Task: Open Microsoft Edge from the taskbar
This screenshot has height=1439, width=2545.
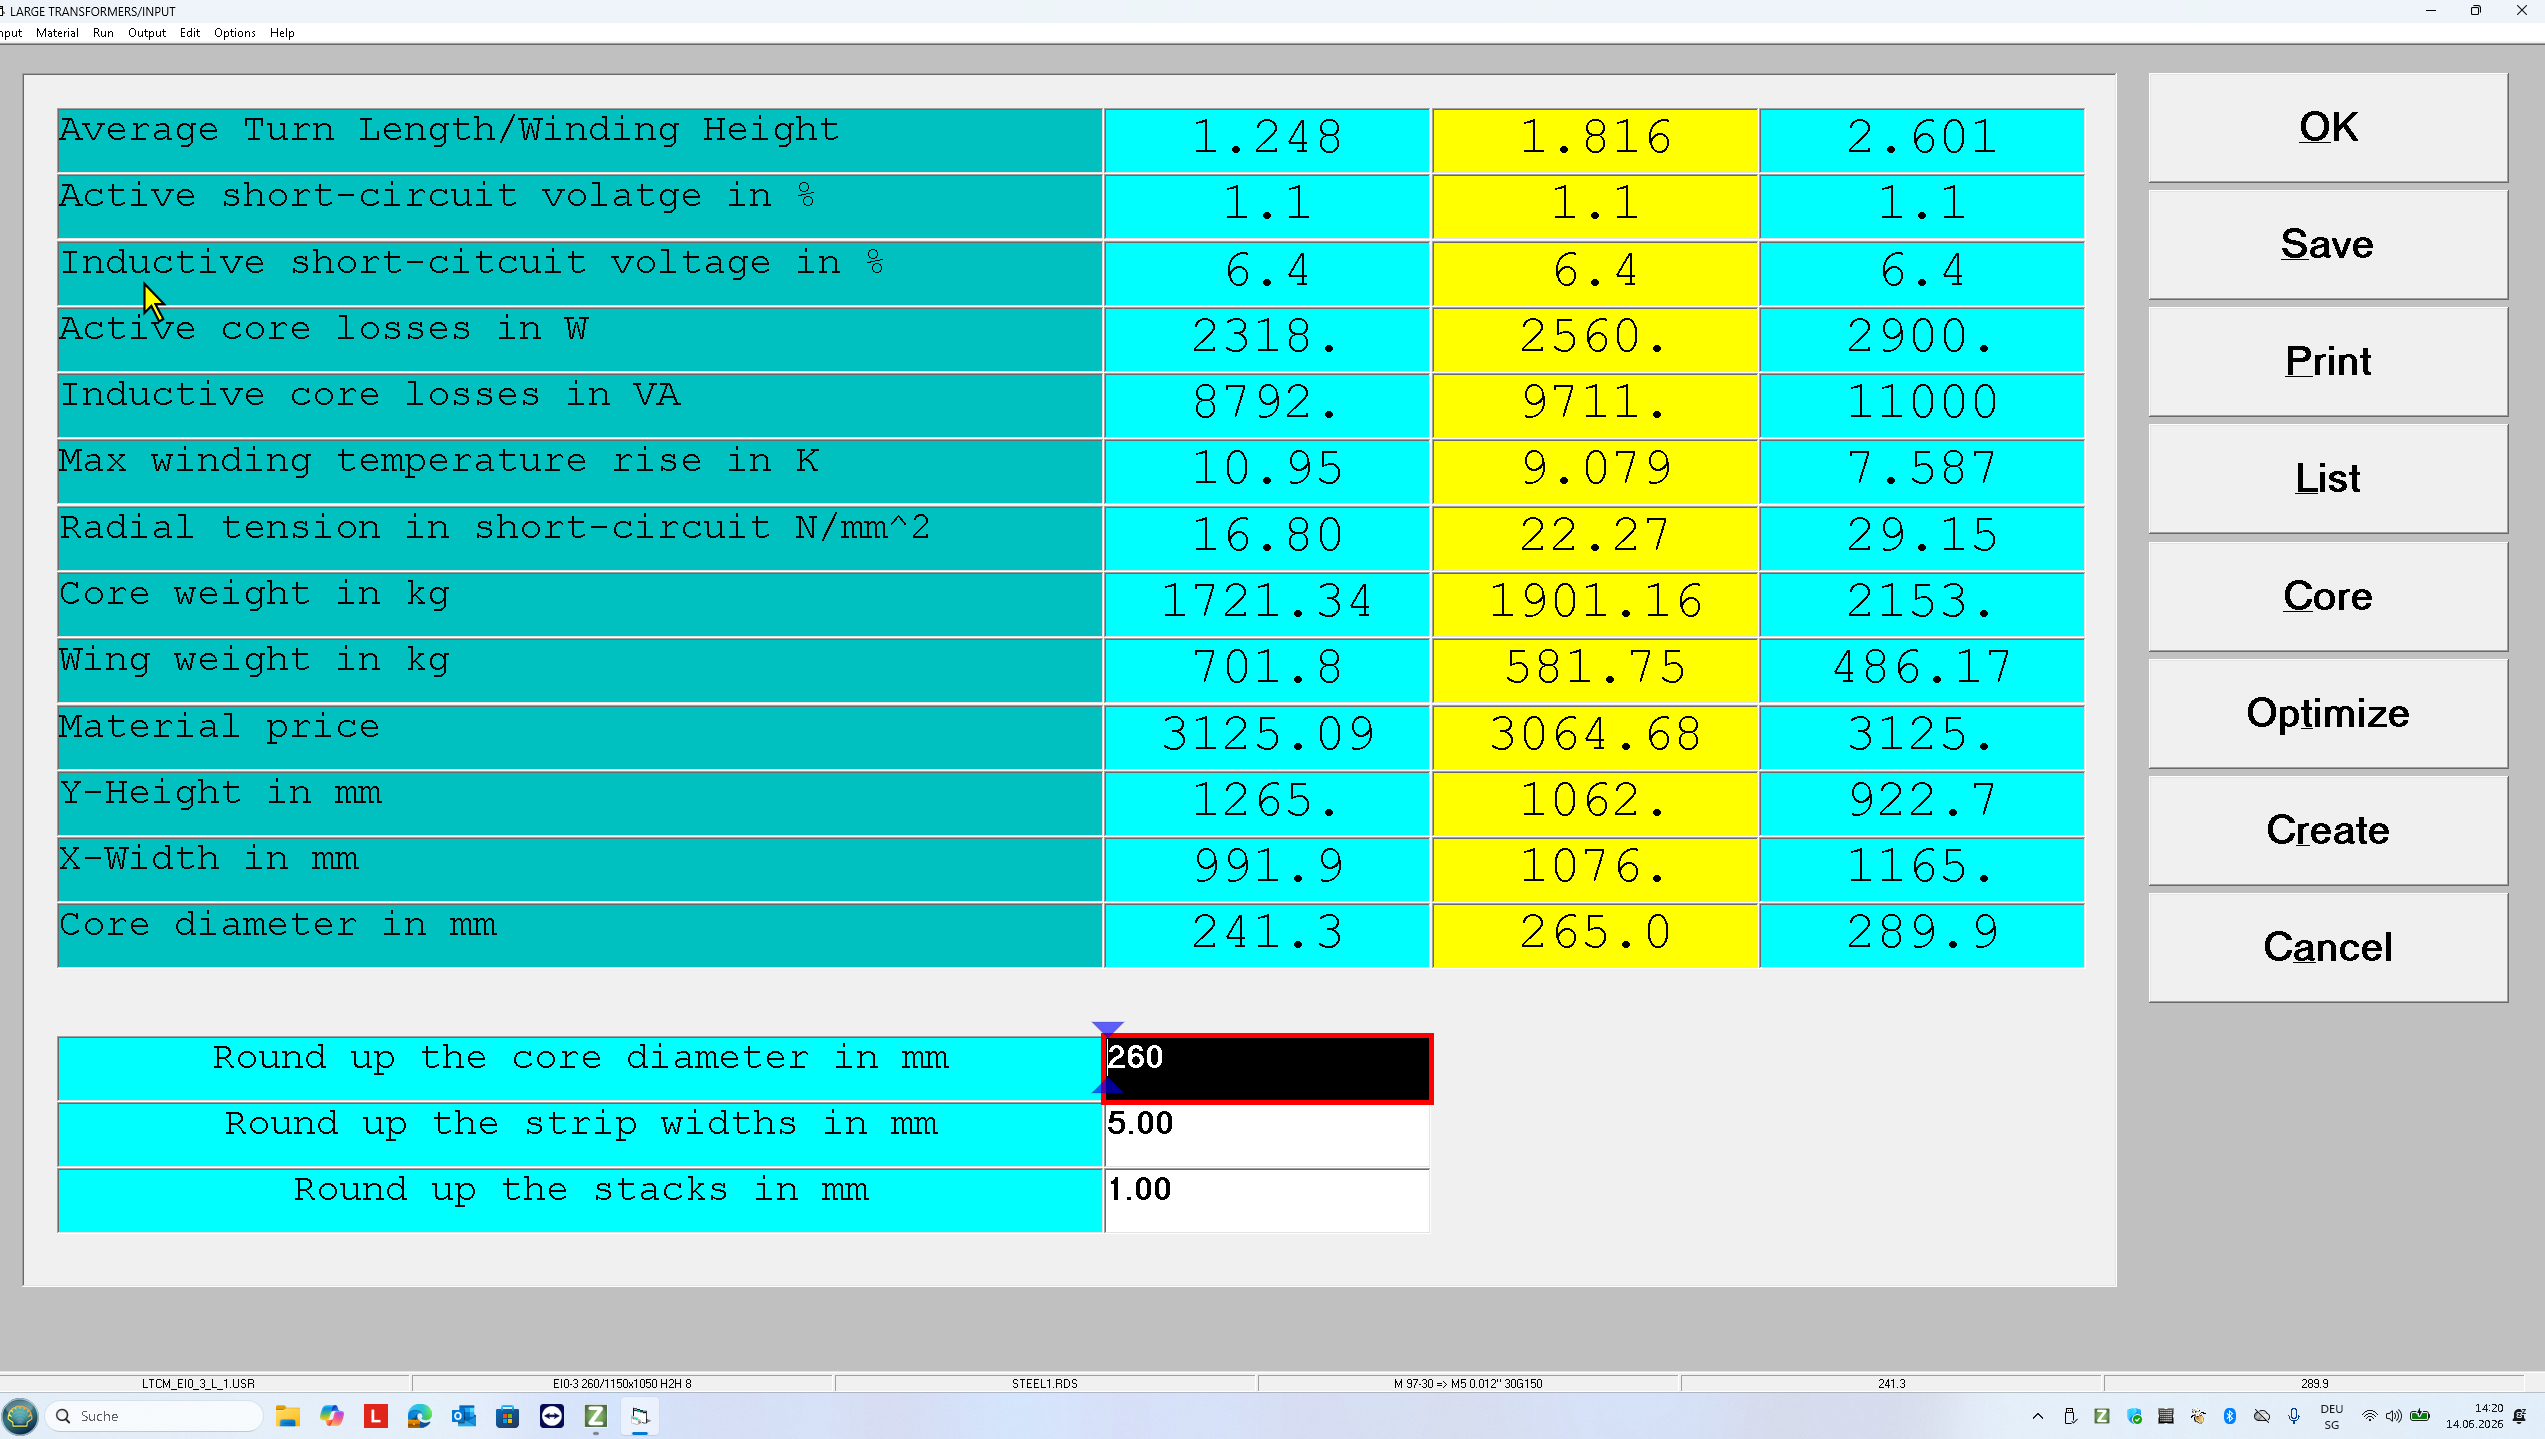Action: pos(420,1416)
